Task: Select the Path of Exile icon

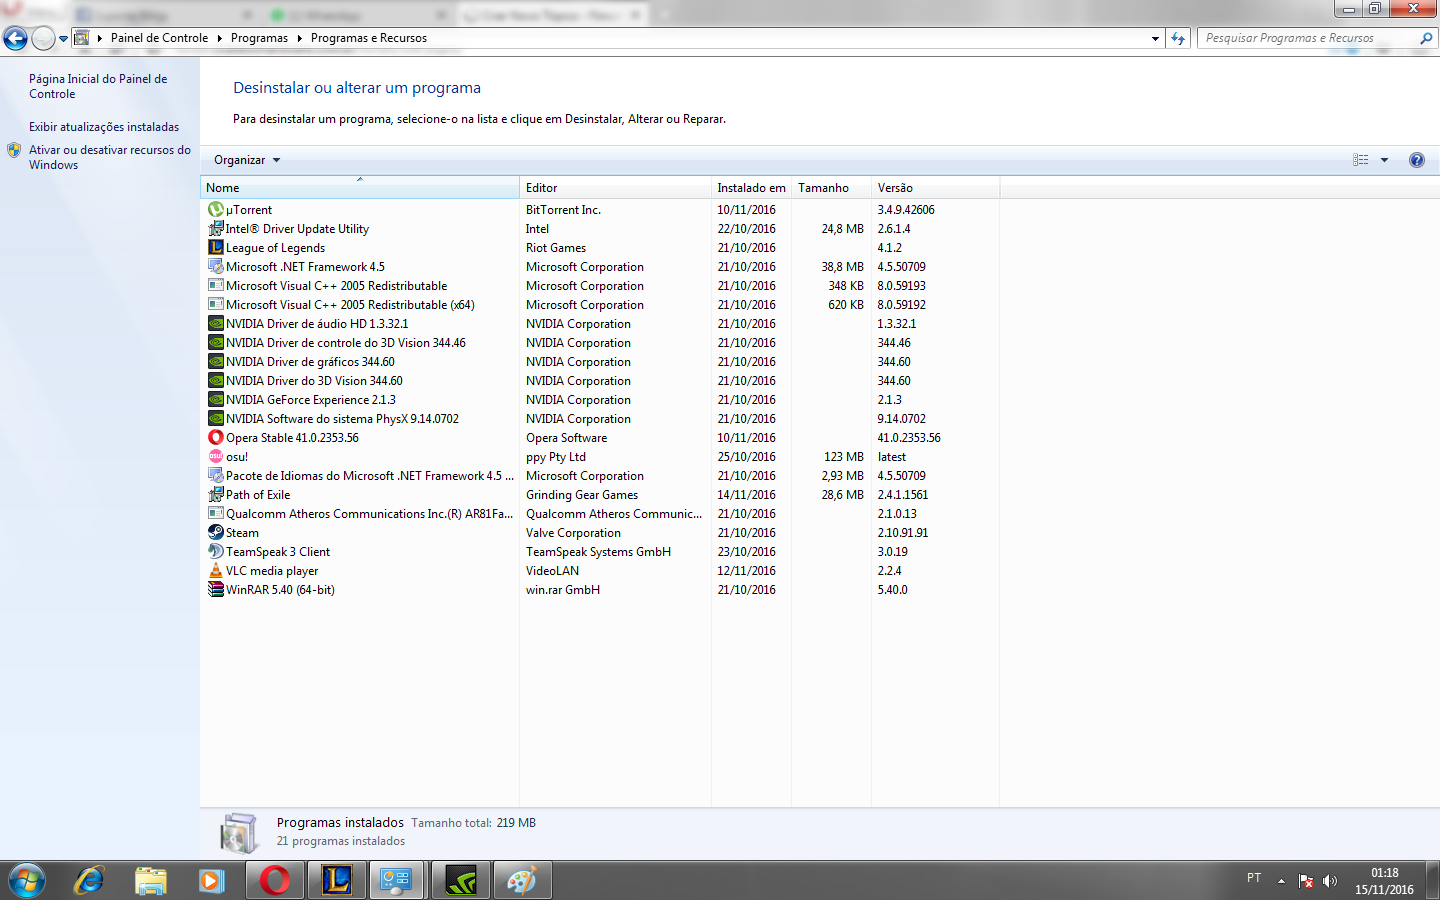Action: [216, 495]
